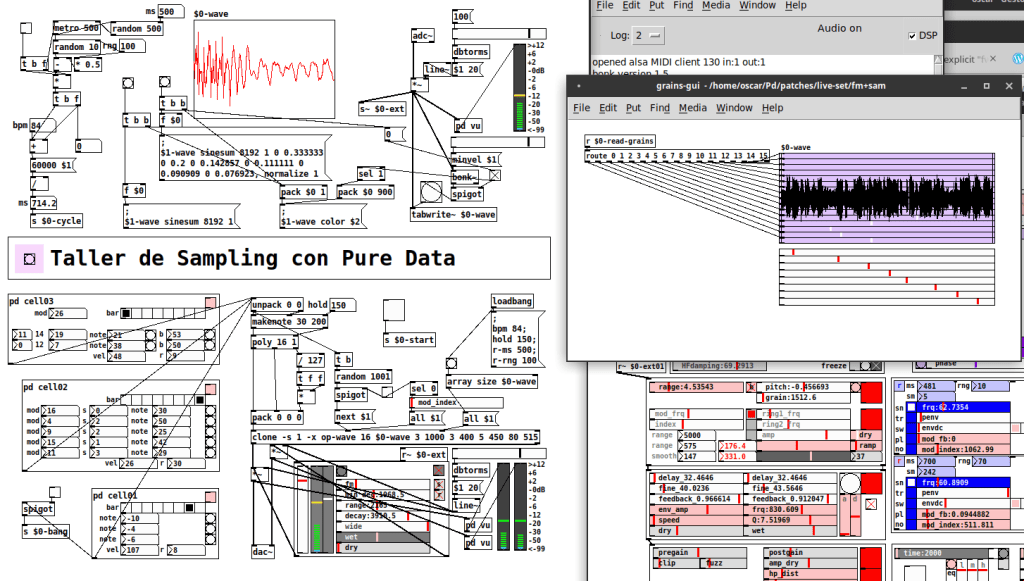The height and width of the screenshot is (581, 1024).
Task: Open the Log level dropdown
Action: click(650, 35)
